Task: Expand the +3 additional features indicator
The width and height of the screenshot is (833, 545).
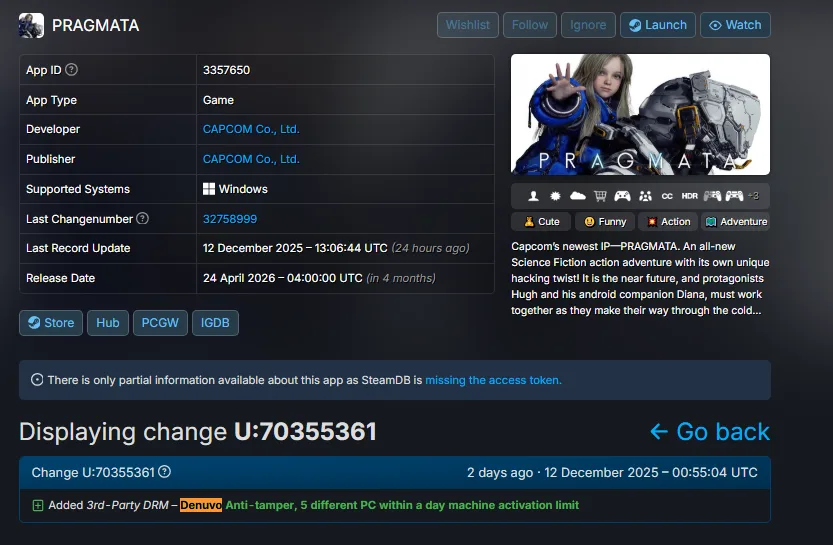Action: (753, 196)
